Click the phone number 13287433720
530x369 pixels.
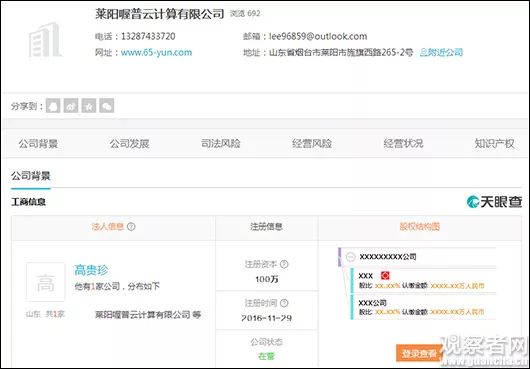pos(148,36)
